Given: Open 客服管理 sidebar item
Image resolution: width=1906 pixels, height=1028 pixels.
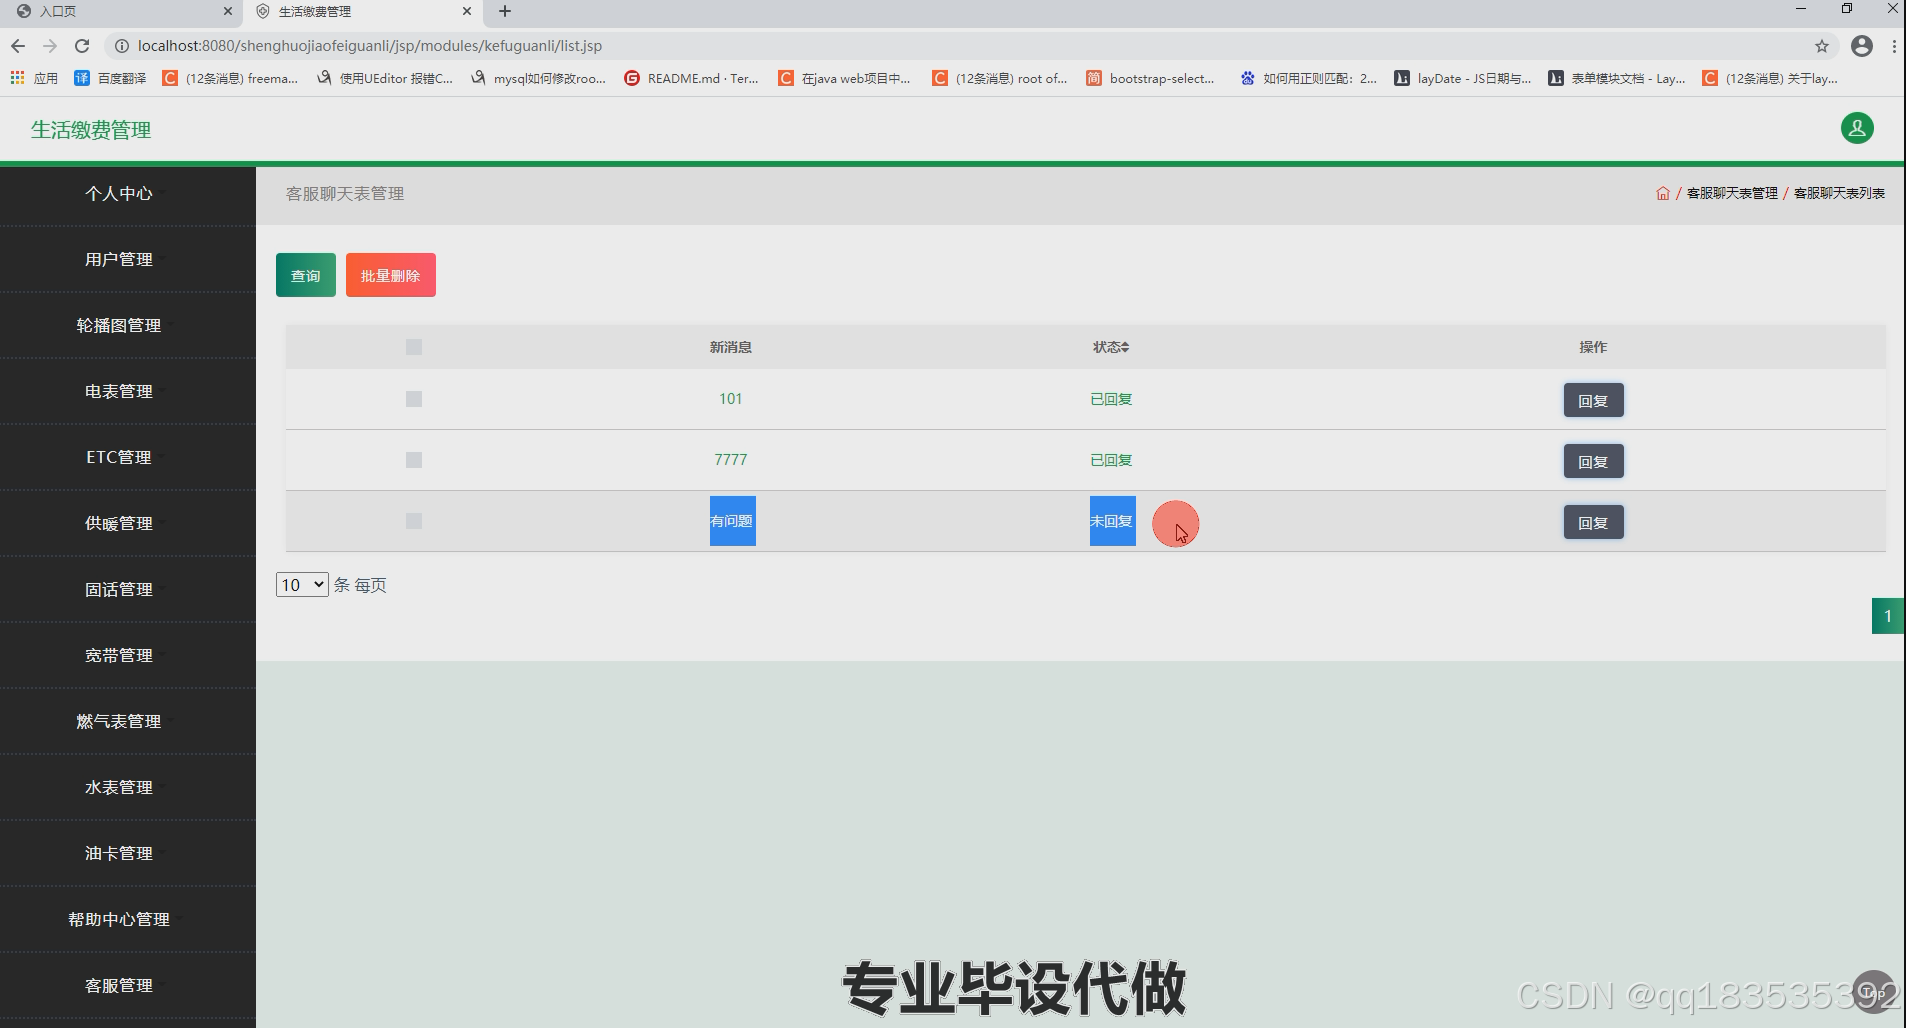Looking at the screenshot, I should click(119, 986).
